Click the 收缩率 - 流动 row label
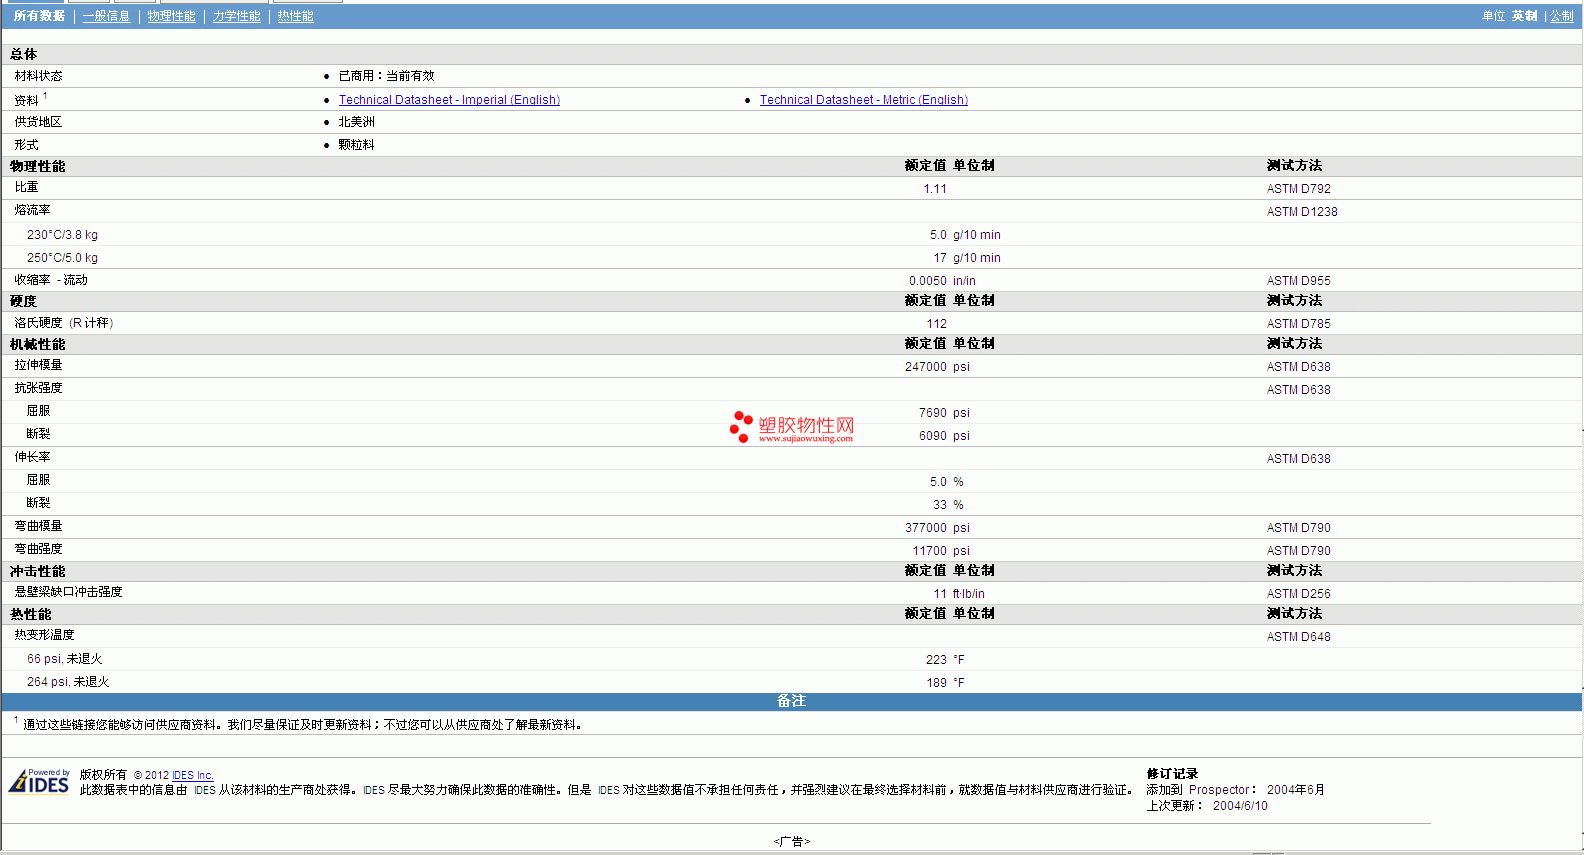Image resolution: width=1584 pixels, height=855 pixels. coord(51,280)
